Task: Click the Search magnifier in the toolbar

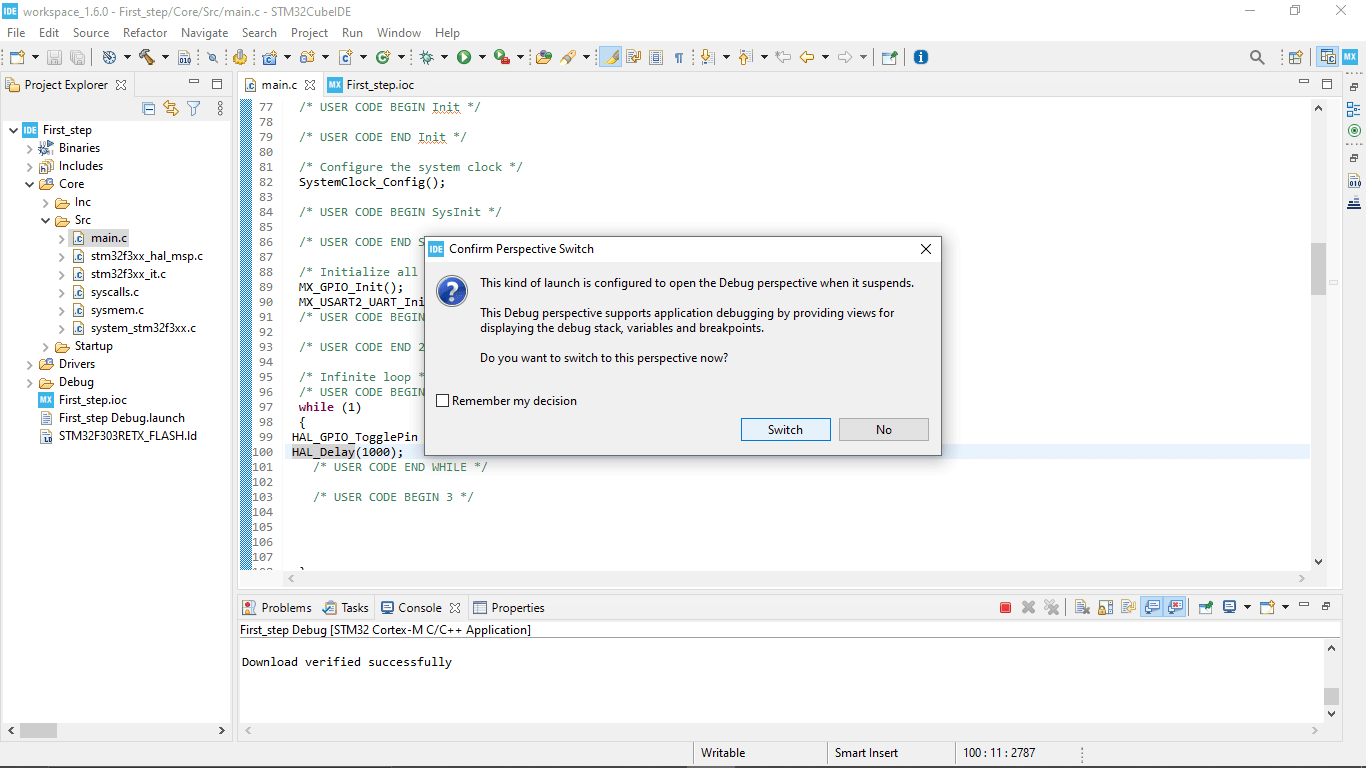Action: [1257, 57]
